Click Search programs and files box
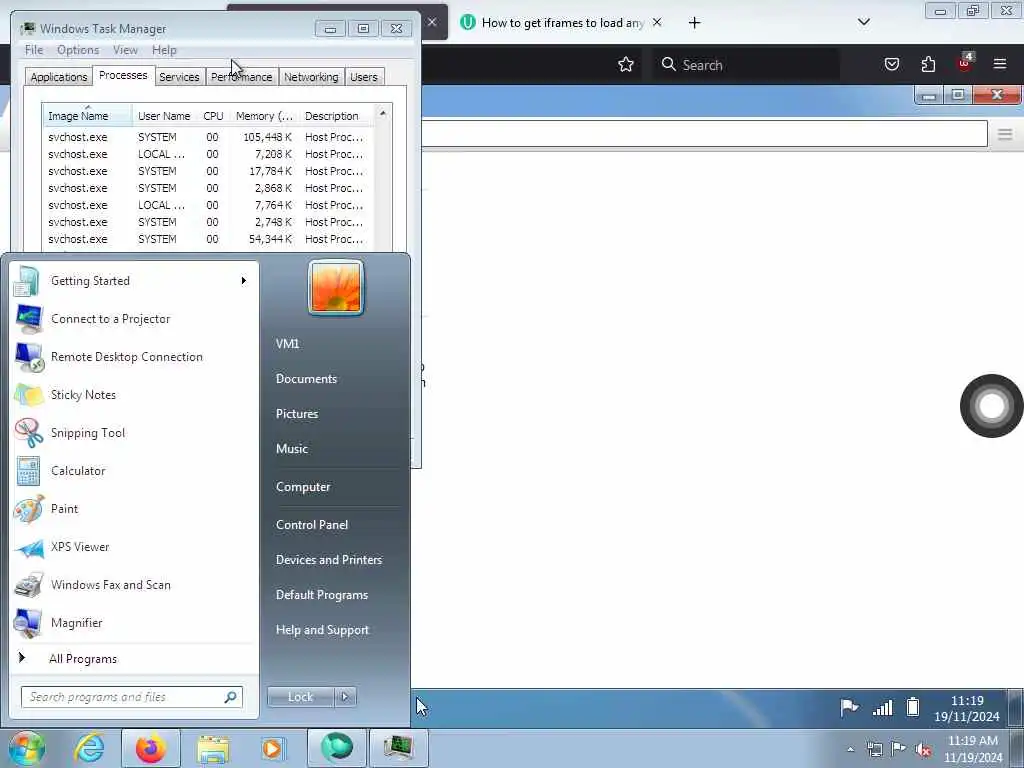The image size is (1024, 768). pyautogui.click(x=131, y=697)
